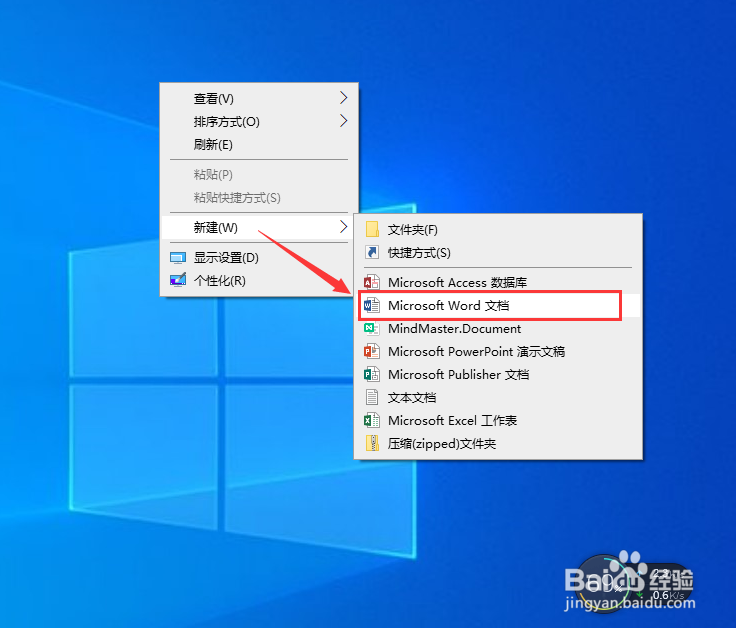Open 显示设置(D) display settings
This screenshot has width=736, height=628.
pos(259,258)
